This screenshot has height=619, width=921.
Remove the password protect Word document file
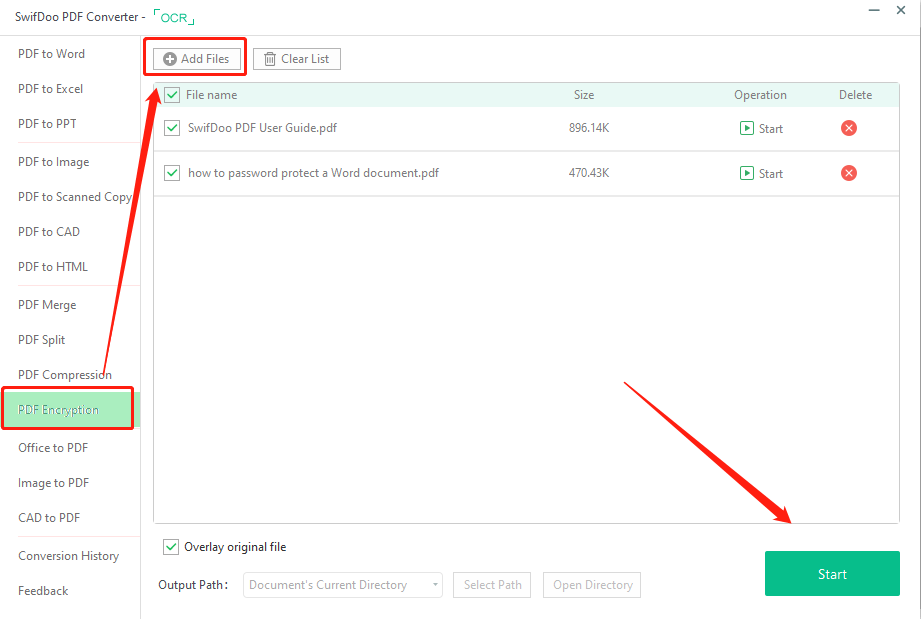click(848, 173)
